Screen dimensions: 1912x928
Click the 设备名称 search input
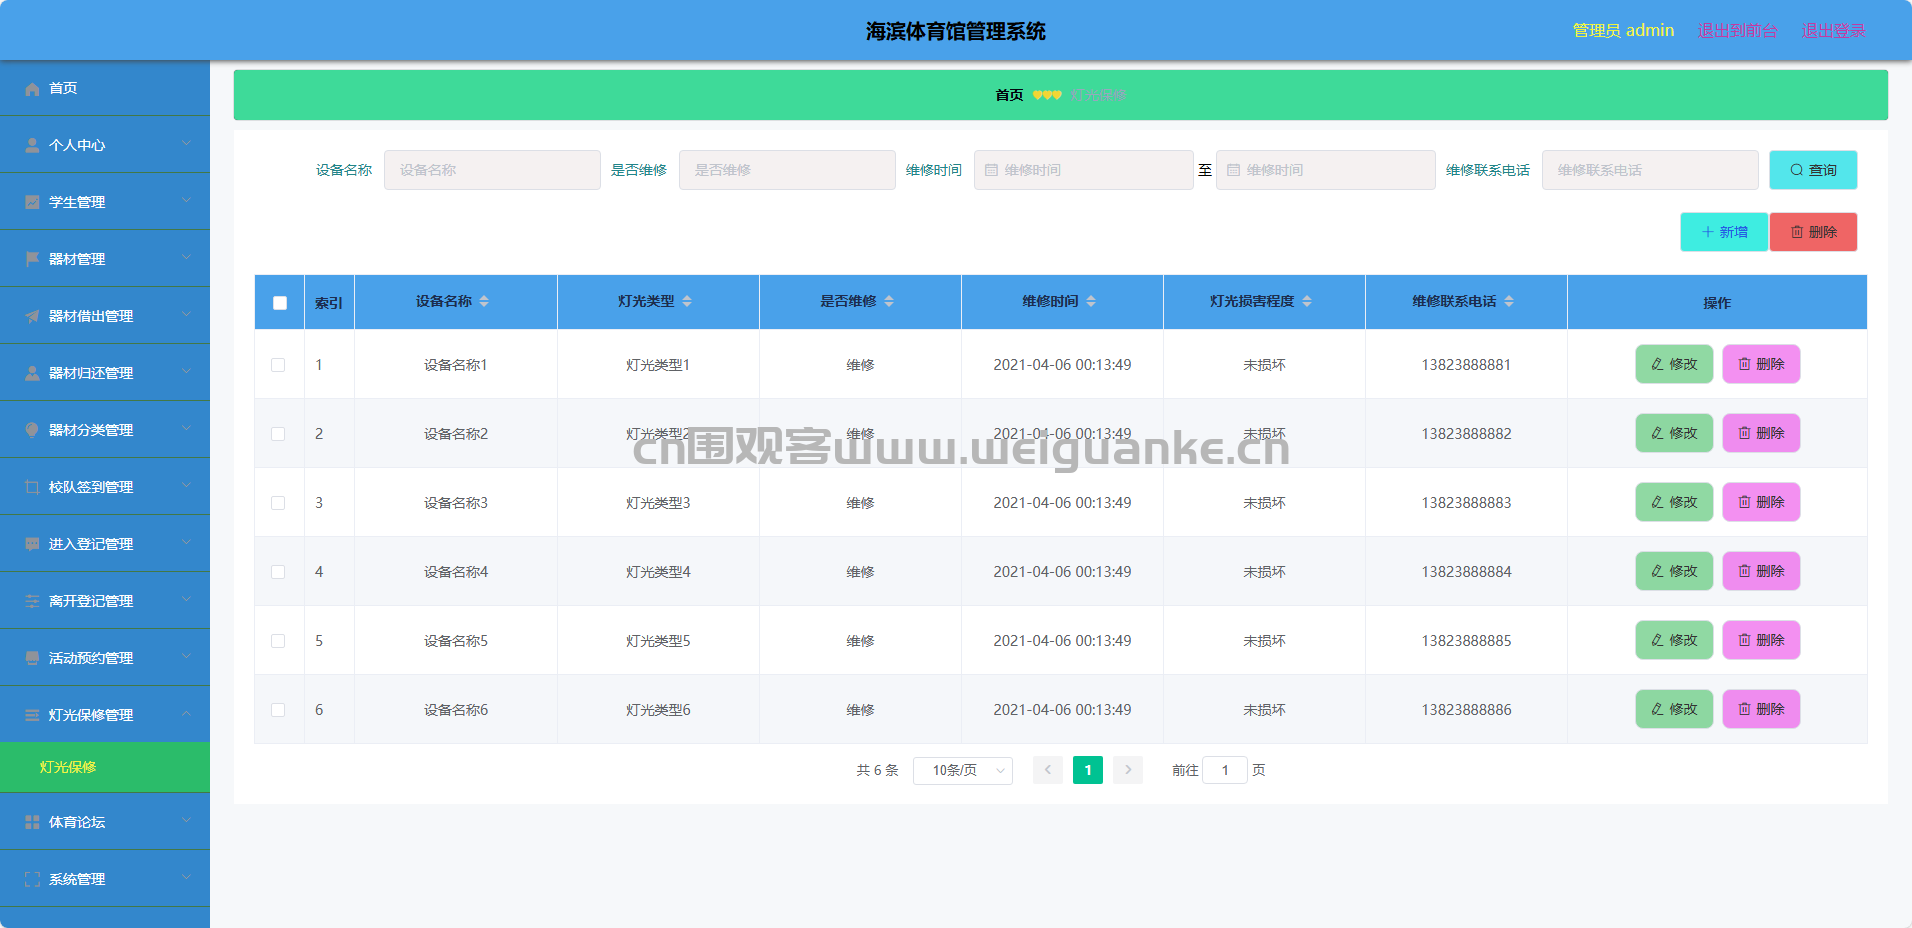tap(492, 170)
